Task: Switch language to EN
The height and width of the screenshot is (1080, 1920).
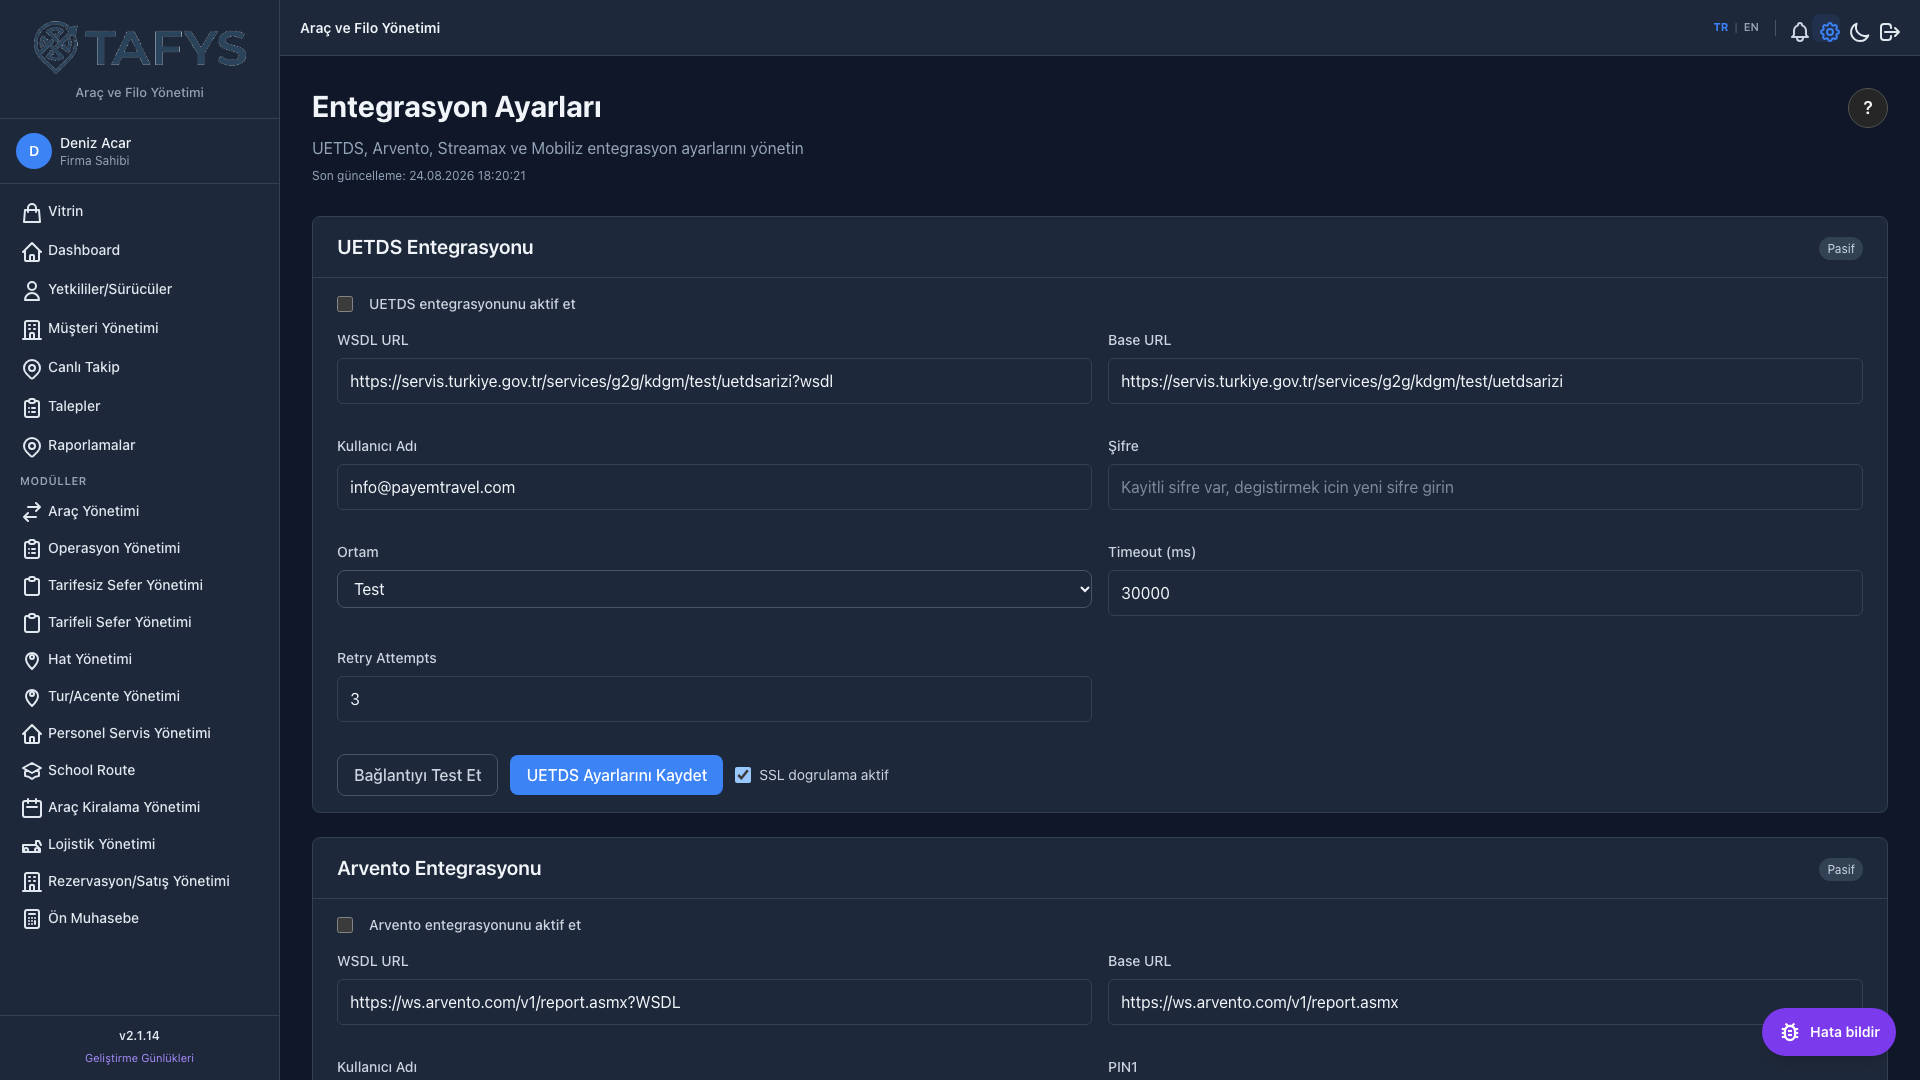Action: point(1751,28)
